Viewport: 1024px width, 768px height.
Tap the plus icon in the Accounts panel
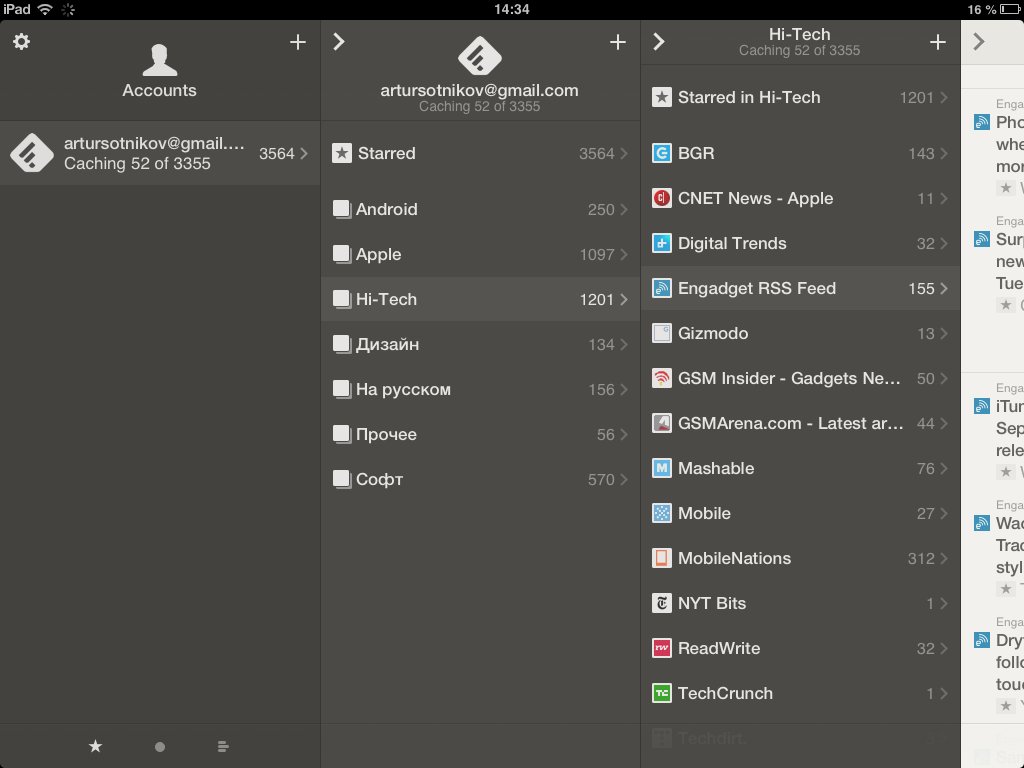[297, 42]
